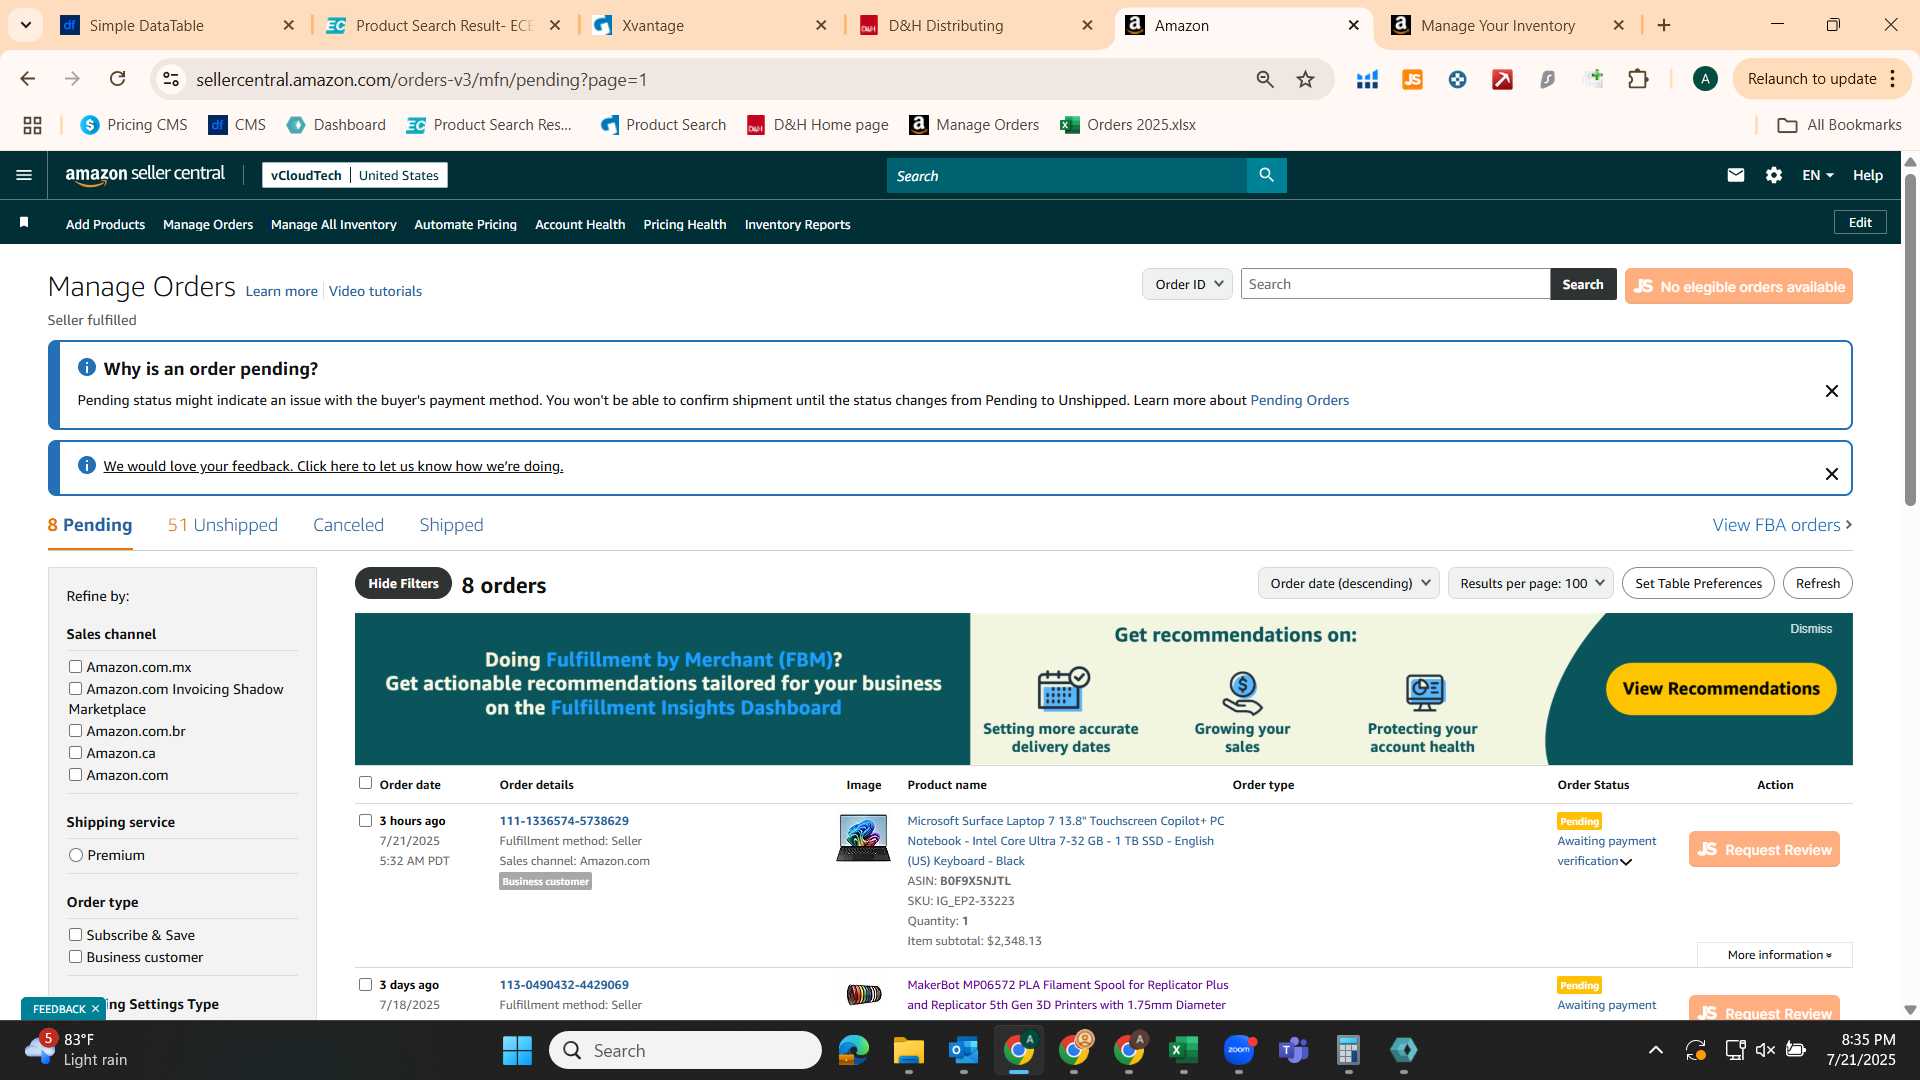Click the Seller Central search magnifier button
Screen dimensions: 1920x1080
click(1266, 175)
